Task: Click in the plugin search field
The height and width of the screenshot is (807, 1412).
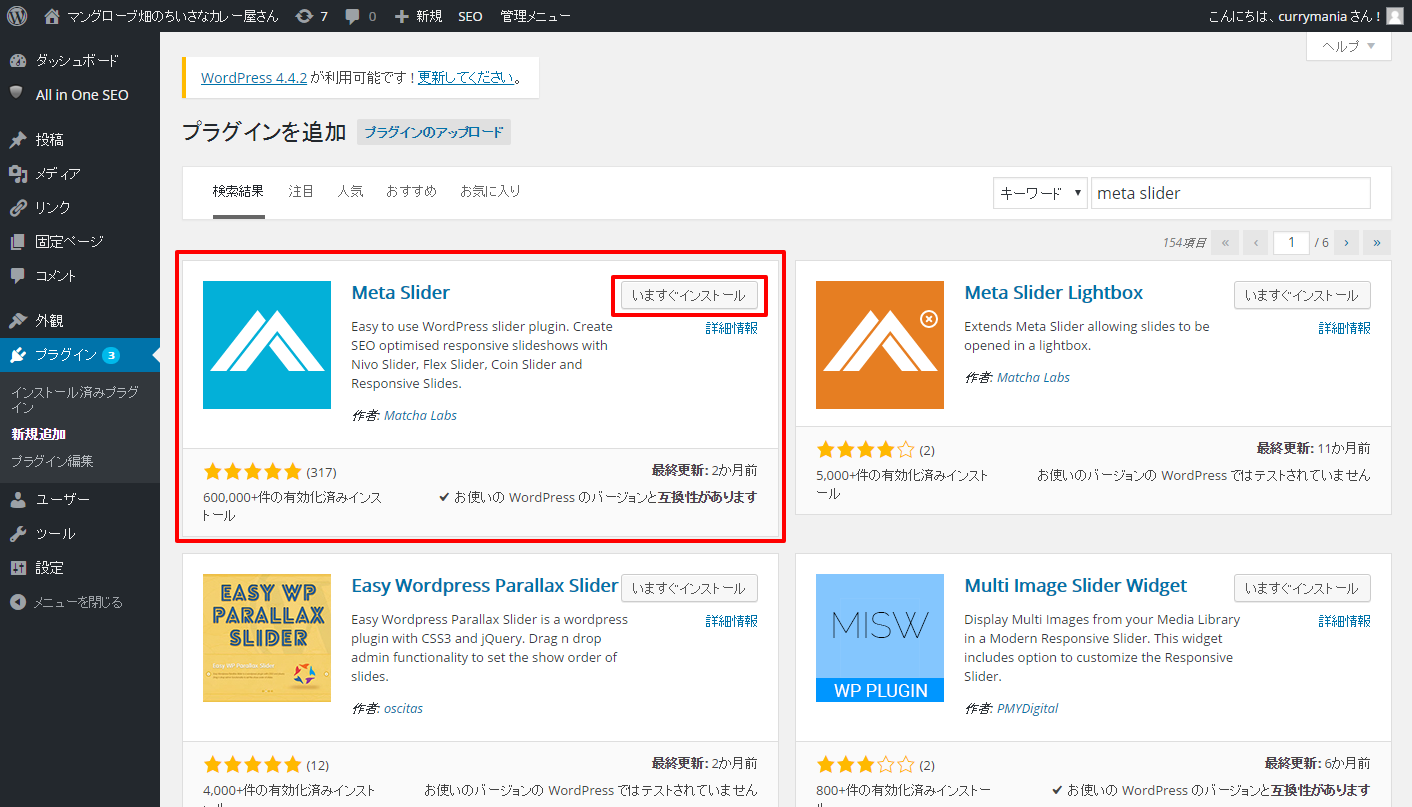Action: click(1231, 193)
